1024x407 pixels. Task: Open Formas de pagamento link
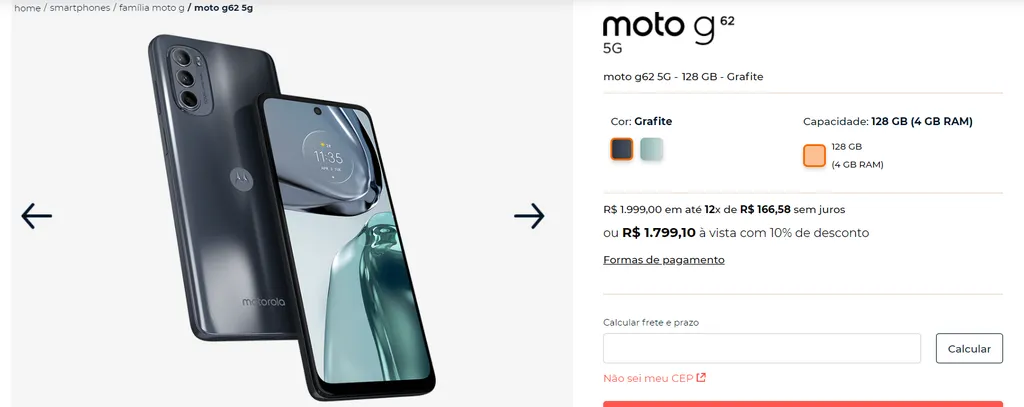[x=664, y=259]
